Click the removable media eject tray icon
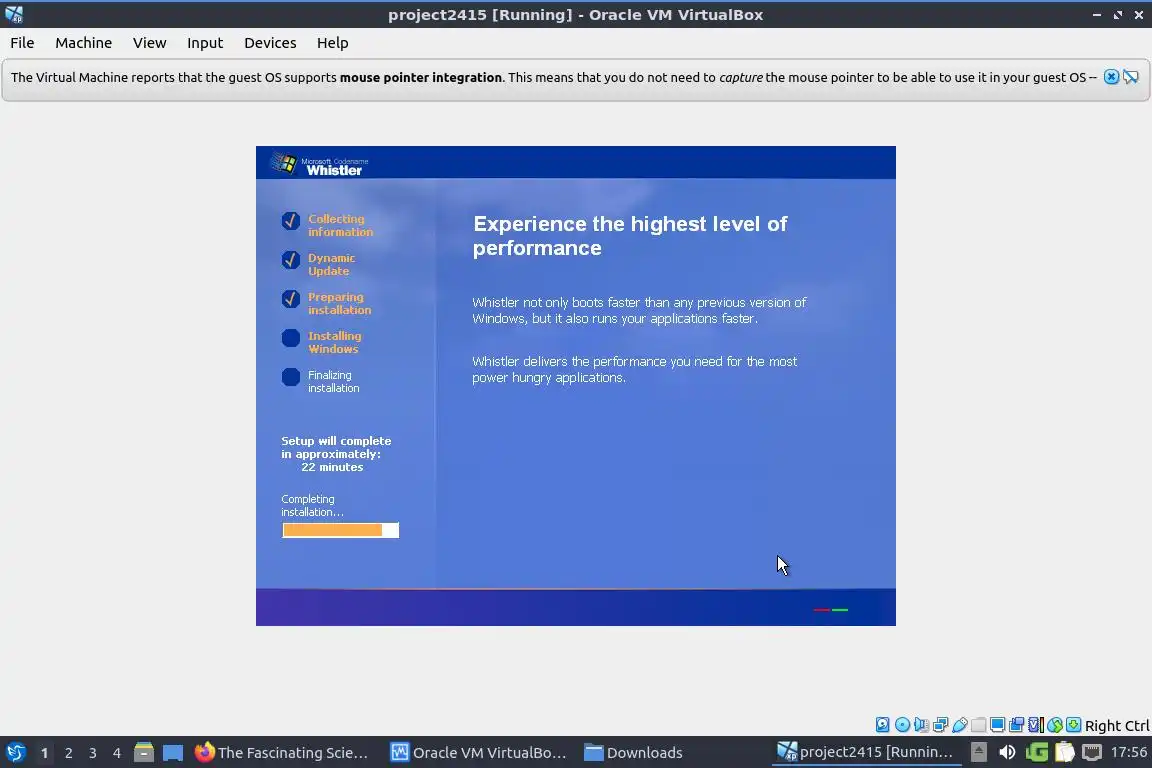 [979, 752]
